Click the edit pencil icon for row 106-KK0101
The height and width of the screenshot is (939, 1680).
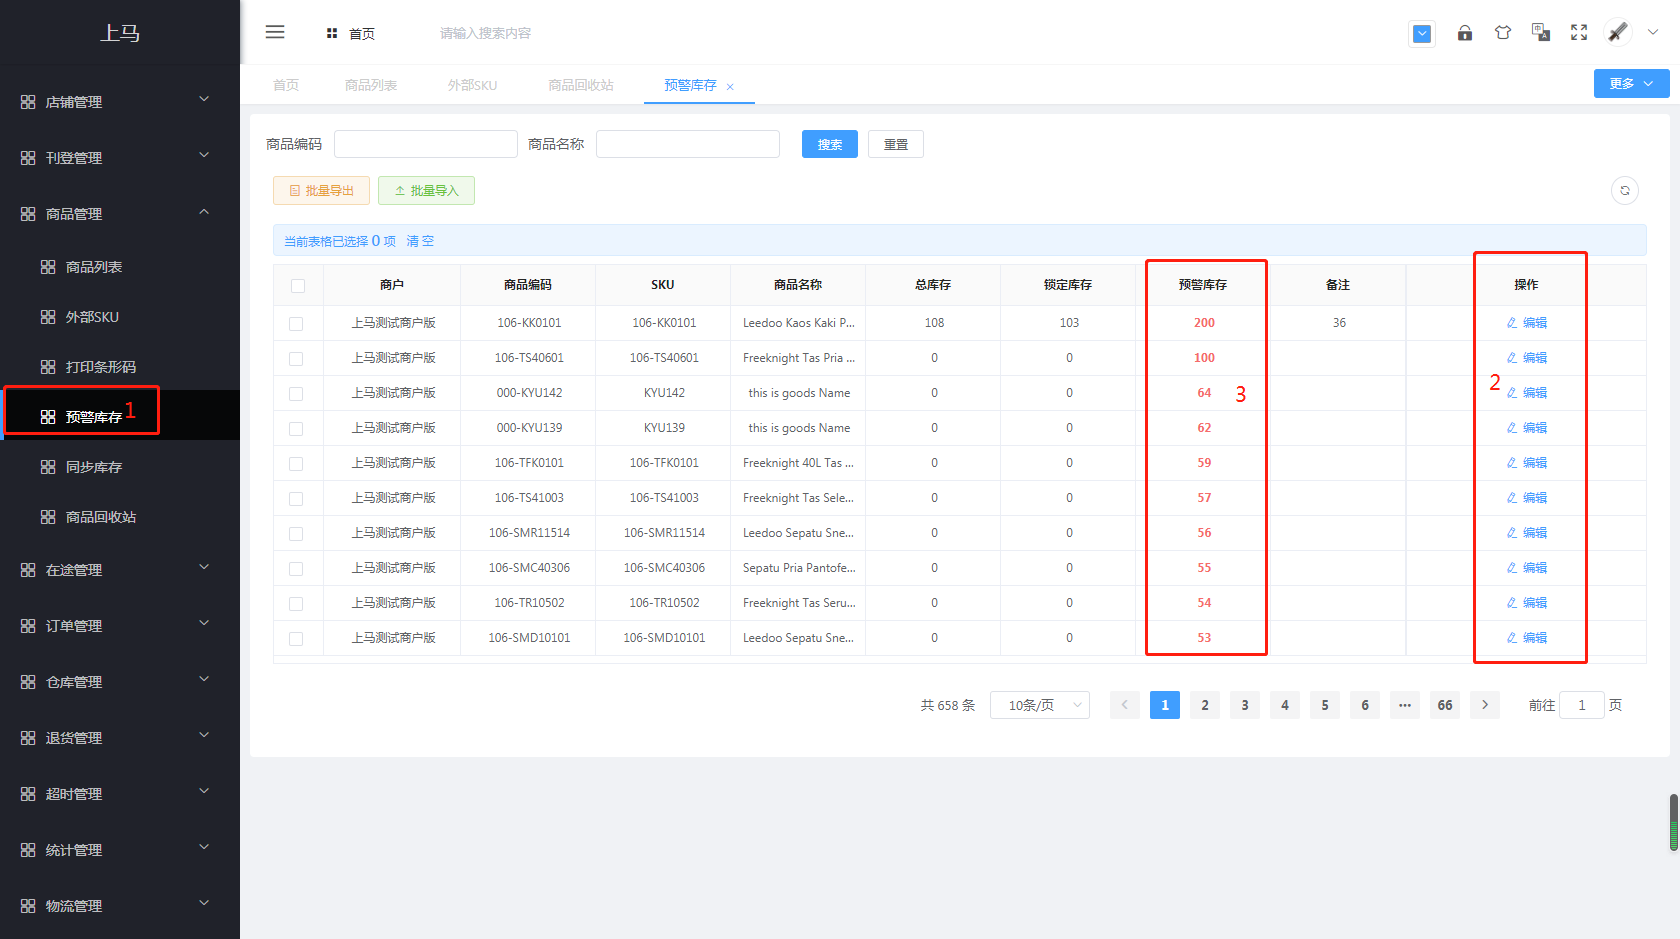point(1512,323)
